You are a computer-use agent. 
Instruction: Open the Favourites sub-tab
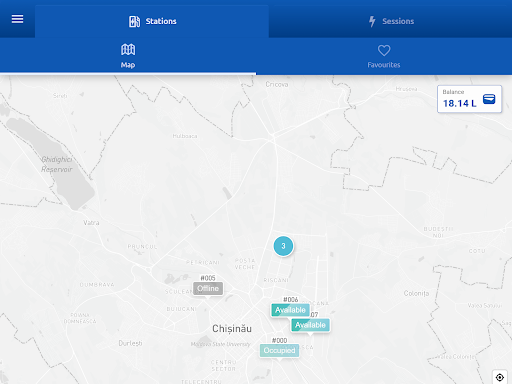tap(384, 56)
